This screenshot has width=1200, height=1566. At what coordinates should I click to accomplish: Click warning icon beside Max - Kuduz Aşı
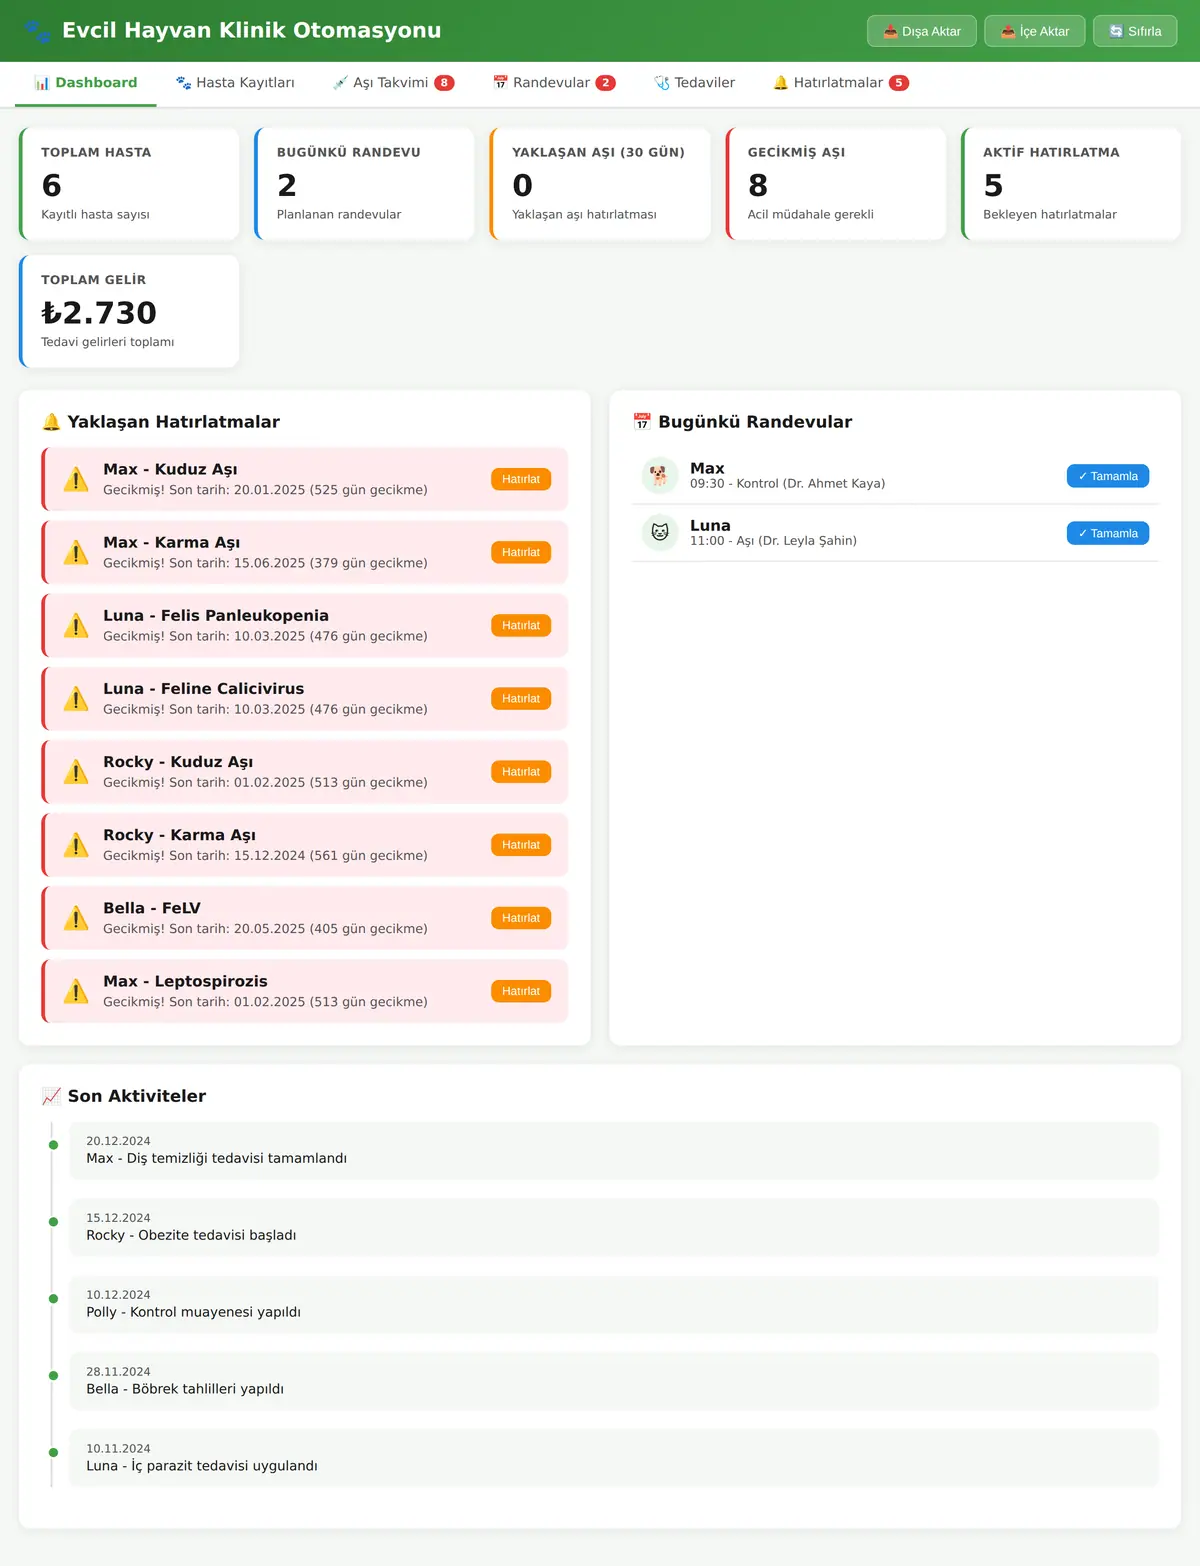(x=76, y=479)
